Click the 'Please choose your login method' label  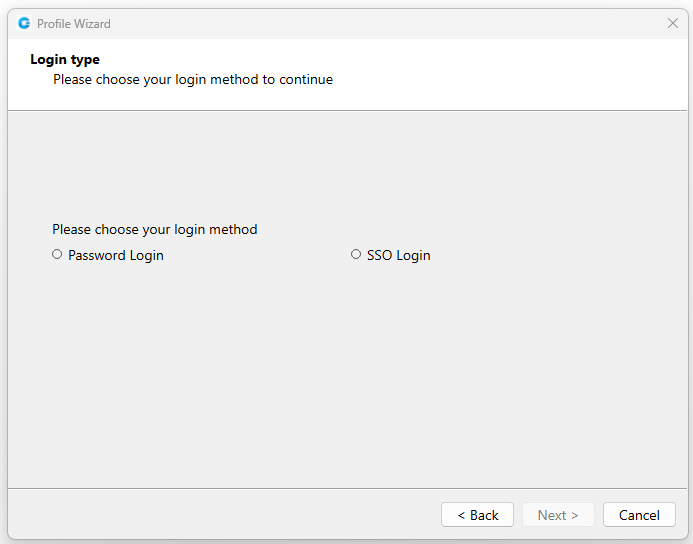tap(155, 229)
